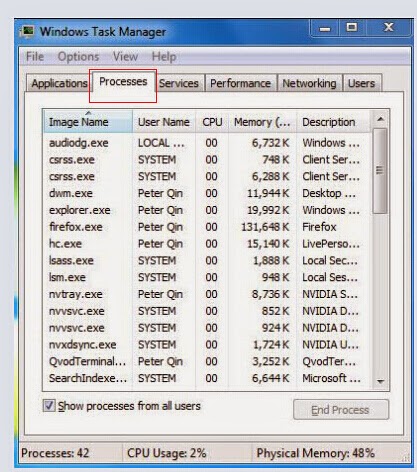Select the lsass.exe process
Image resolution: width=417 pixels, height=472 pixels.
[x=207, y=260]
